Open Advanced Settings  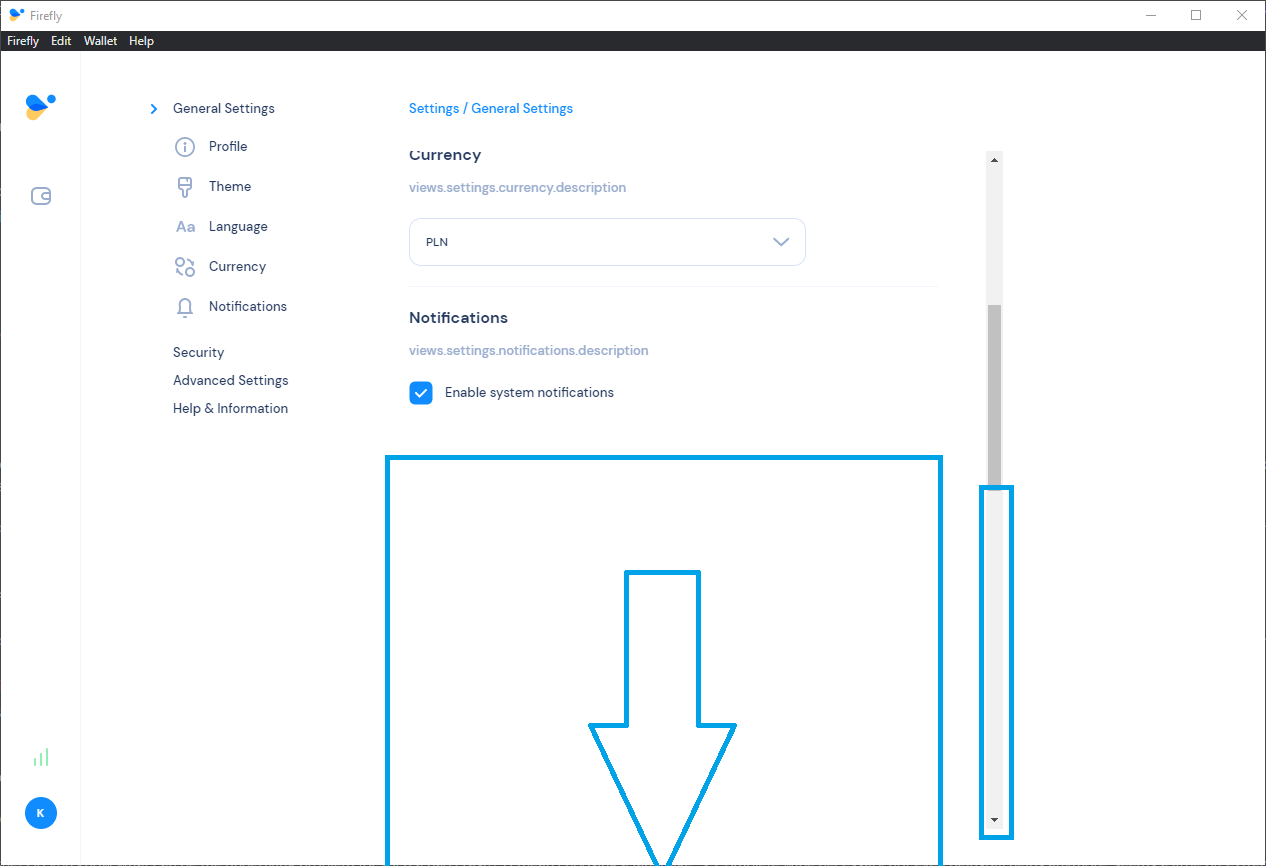230,380
